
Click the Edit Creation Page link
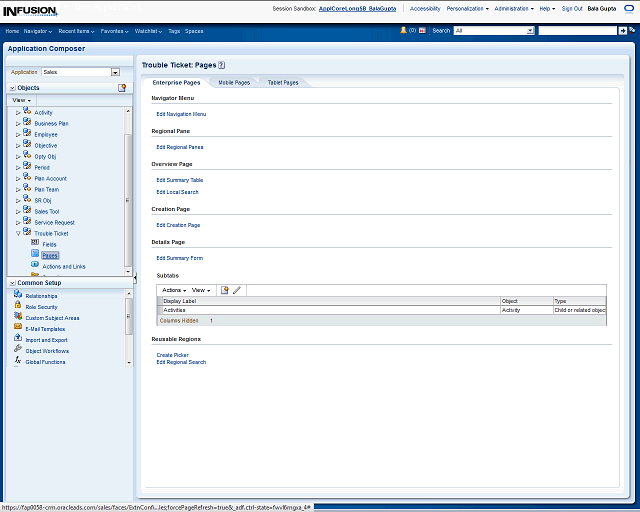coord(178,225)
